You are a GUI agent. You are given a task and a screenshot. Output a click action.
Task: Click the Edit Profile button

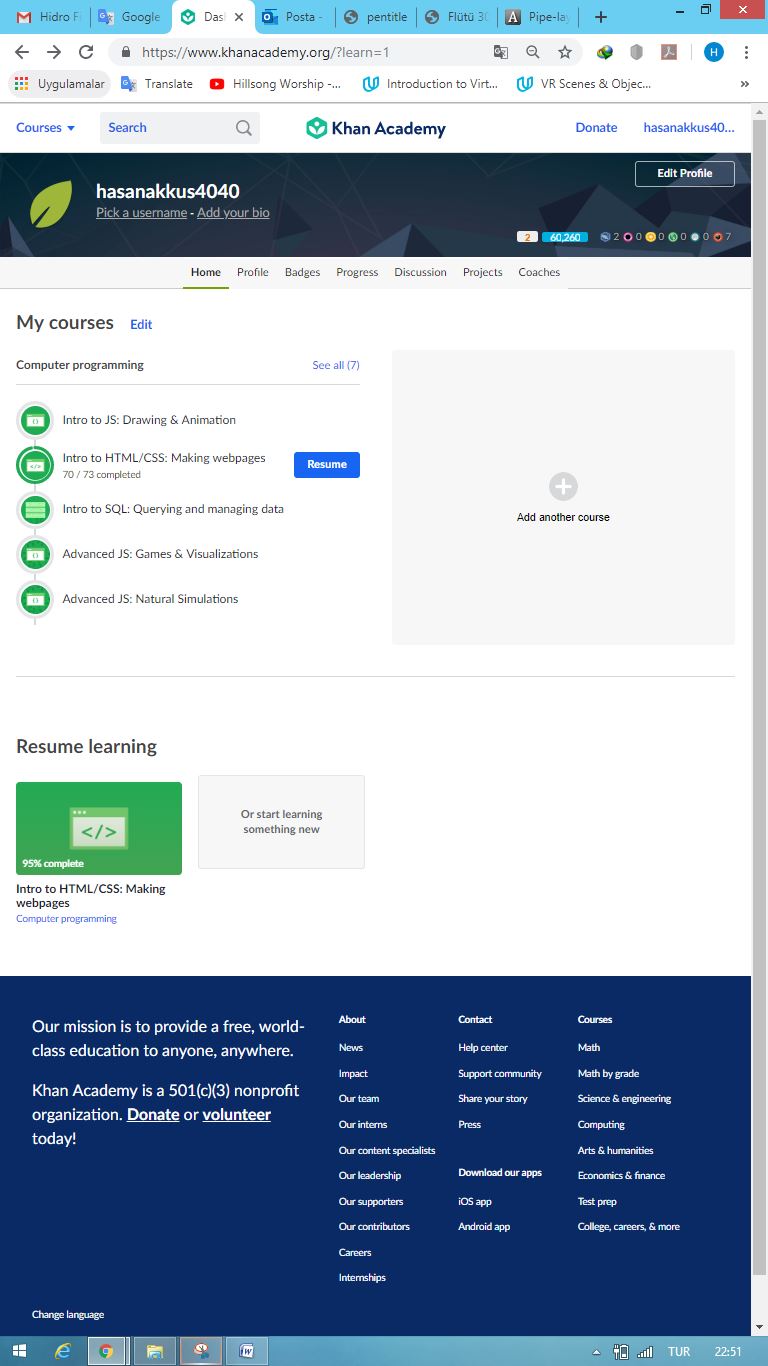point(685,173)
